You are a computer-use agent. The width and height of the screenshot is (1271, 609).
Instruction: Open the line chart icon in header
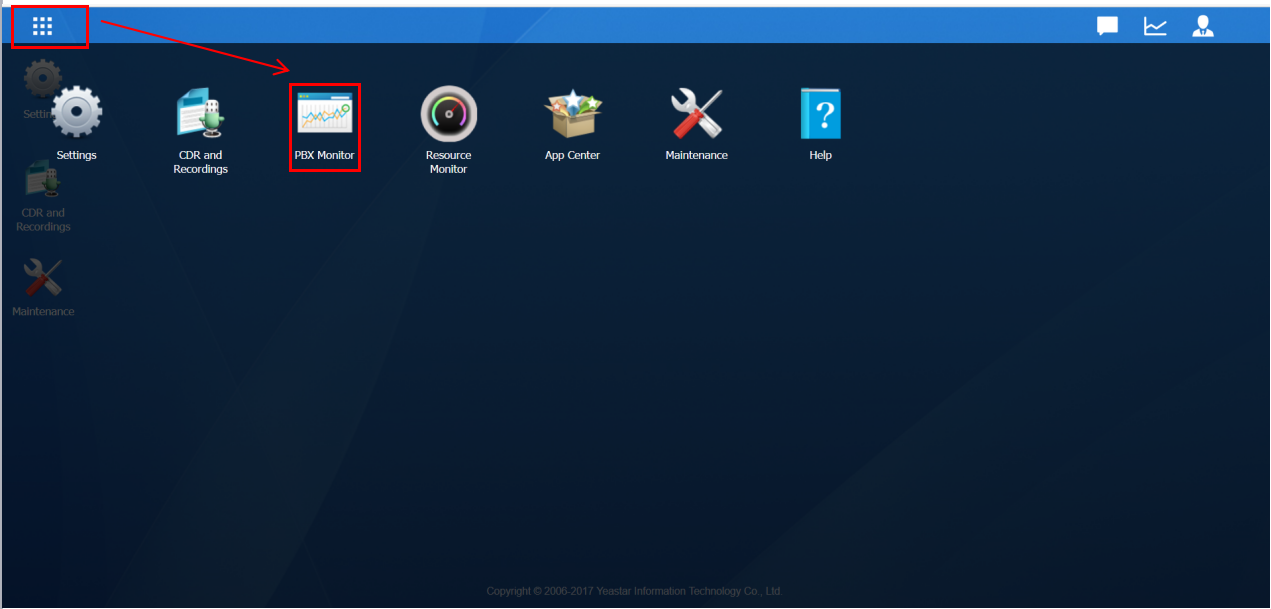click(x=1155, y=26)
